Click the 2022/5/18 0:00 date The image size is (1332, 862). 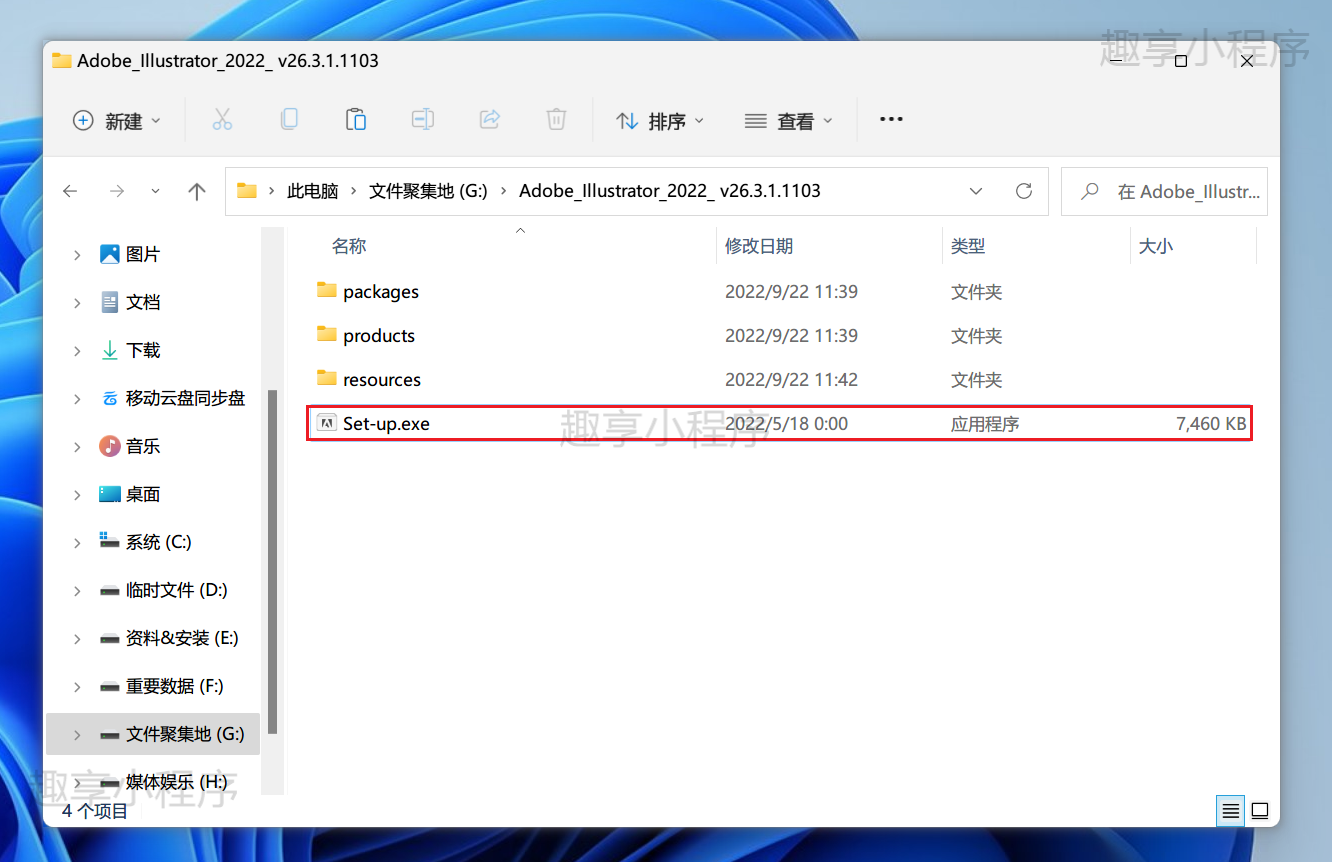(x=786, y=424)
